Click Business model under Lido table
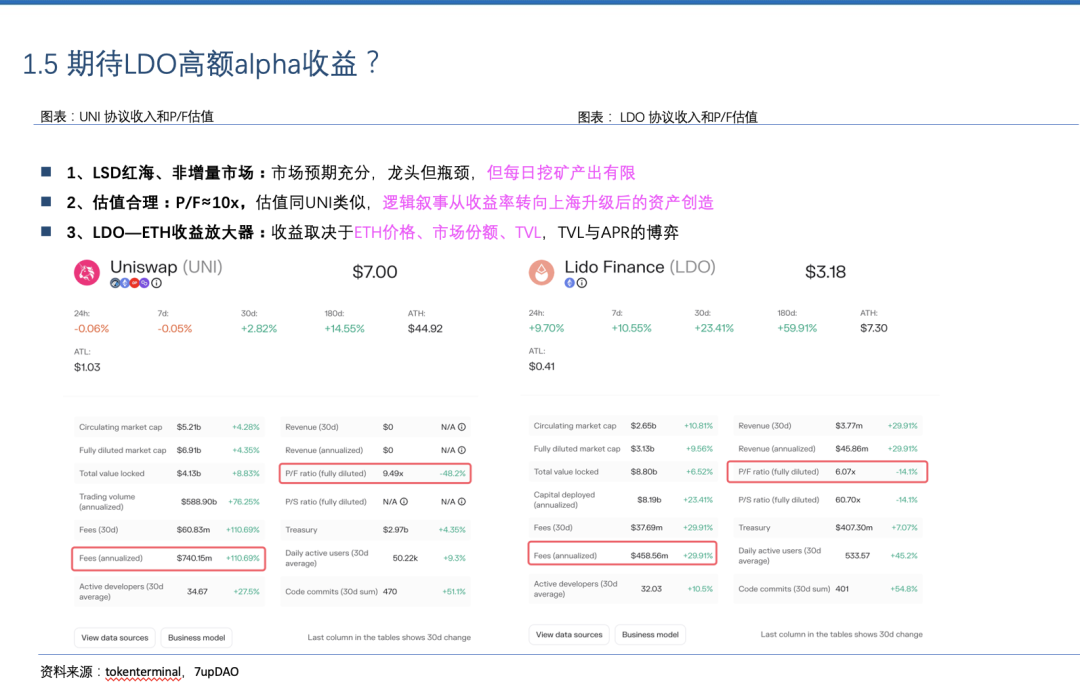Image resolution: width=1080 pixels, height=682 pixels. pos(650,634)
